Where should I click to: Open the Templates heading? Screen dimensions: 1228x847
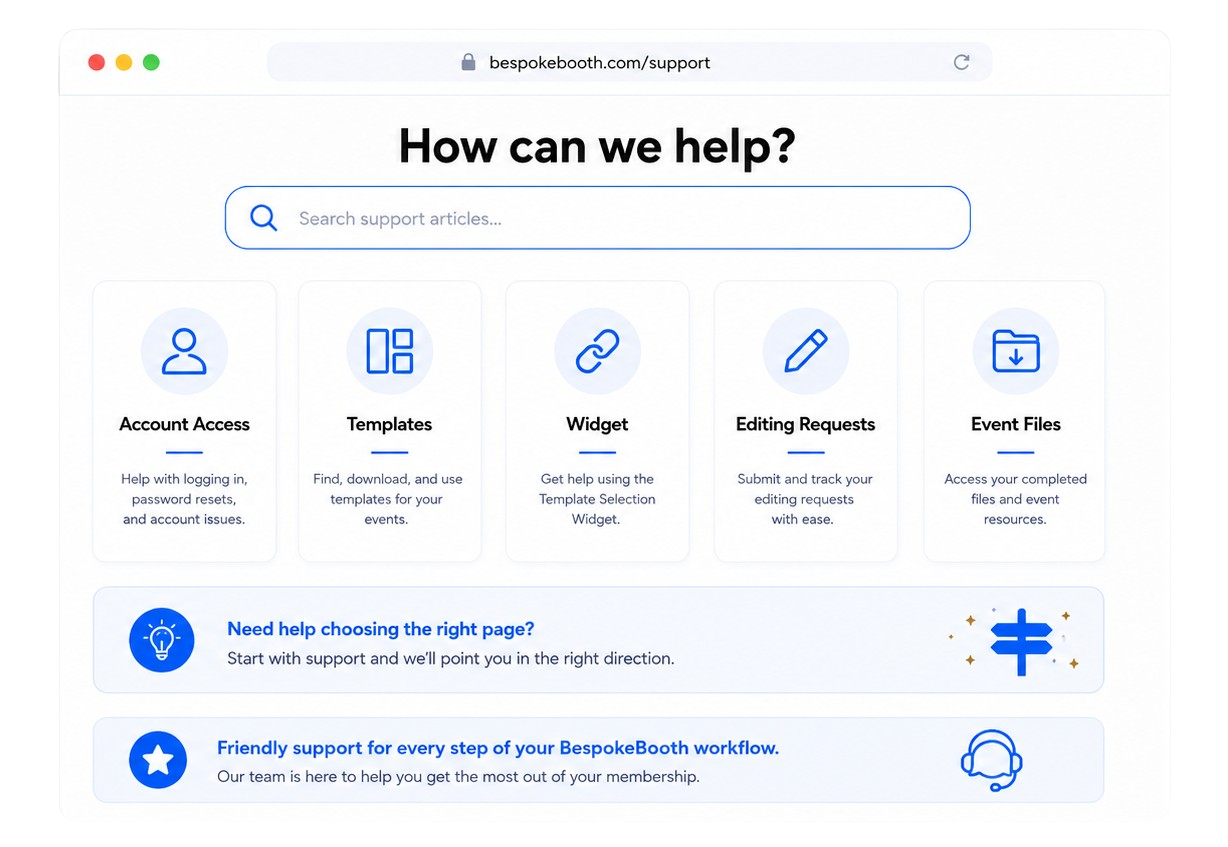tap(389, 424)
